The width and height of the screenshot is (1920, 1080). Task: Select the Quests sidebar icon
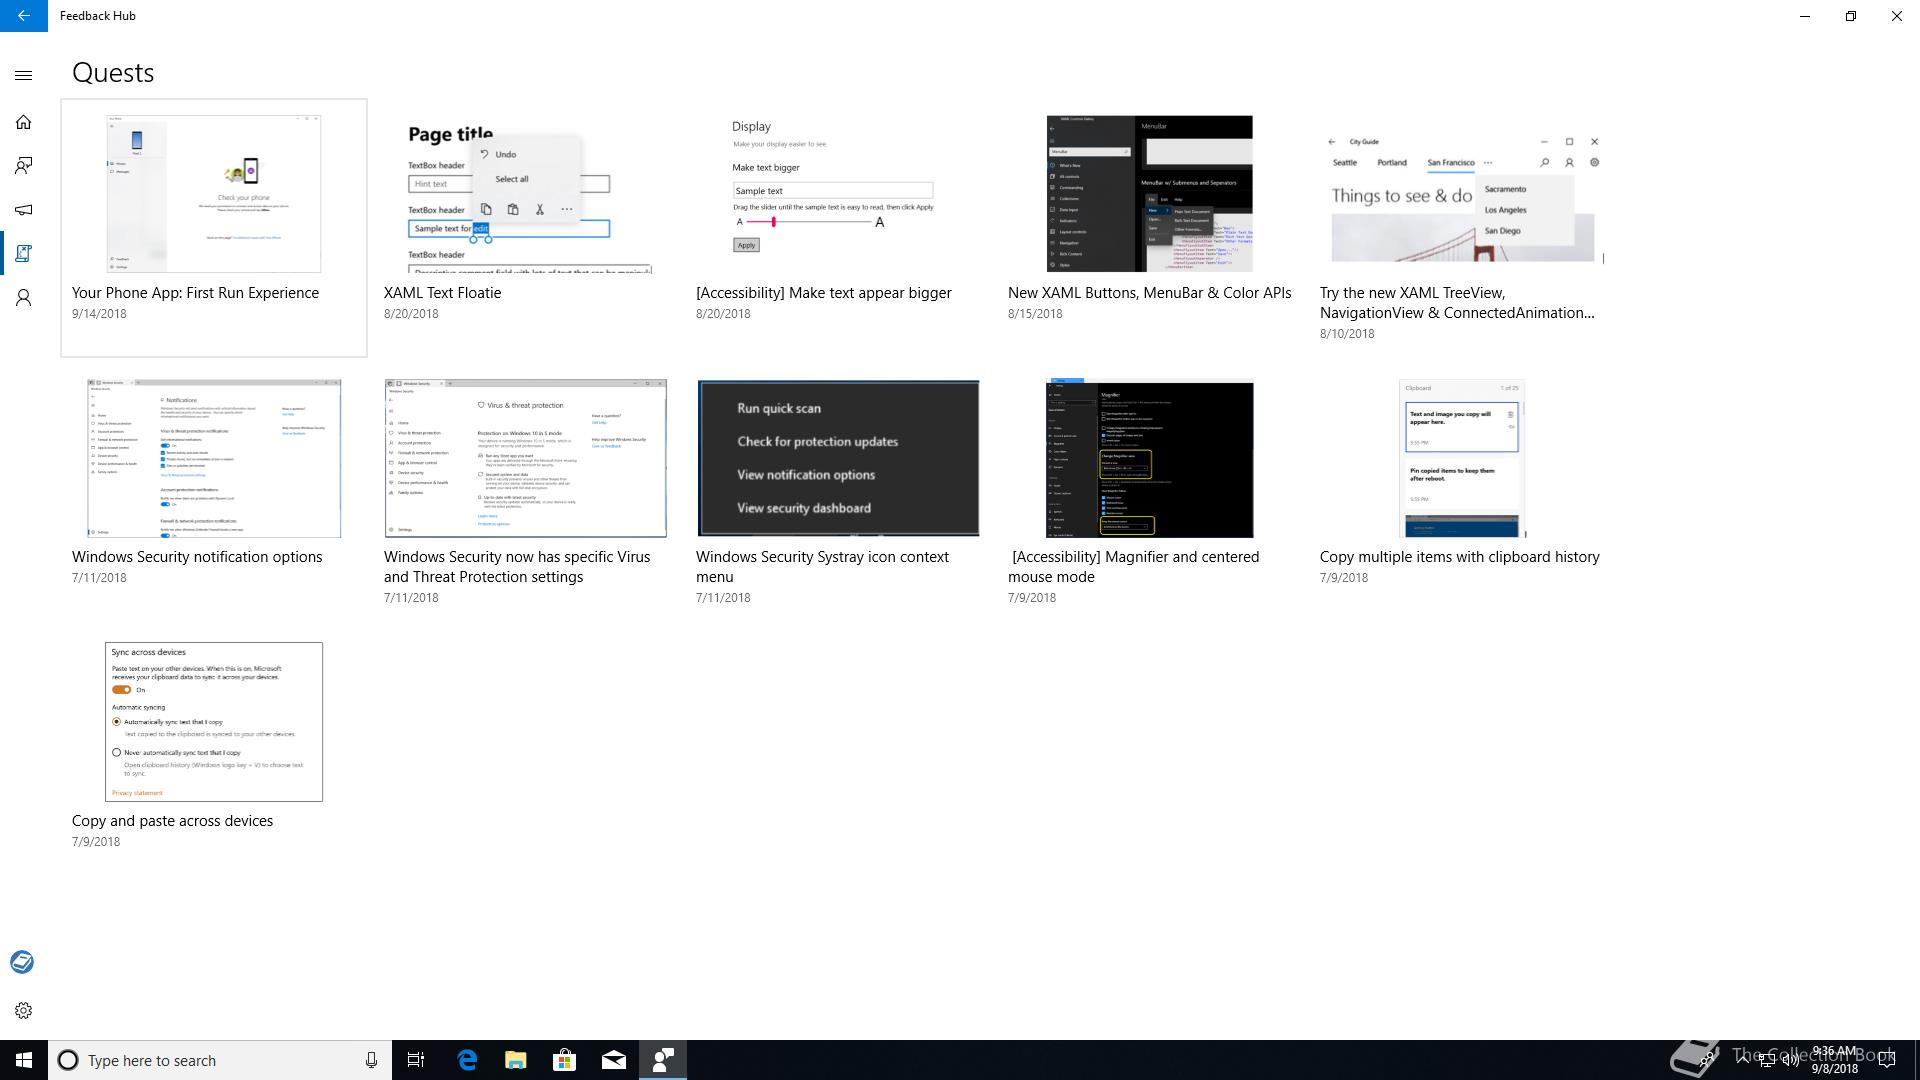coord(24,254)
